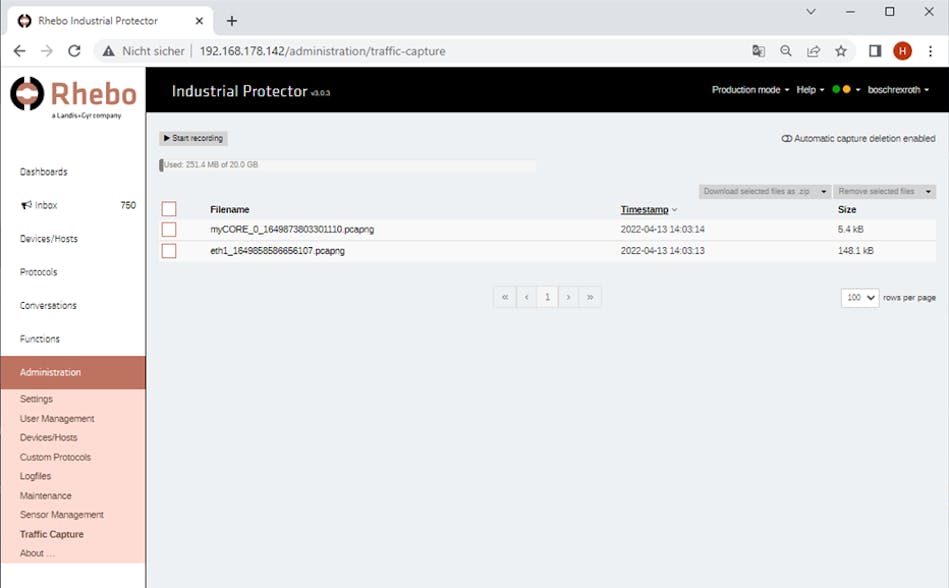Open the Conversations menu item
The width and height of the screenshot is (949, 588).
point(48,305)
